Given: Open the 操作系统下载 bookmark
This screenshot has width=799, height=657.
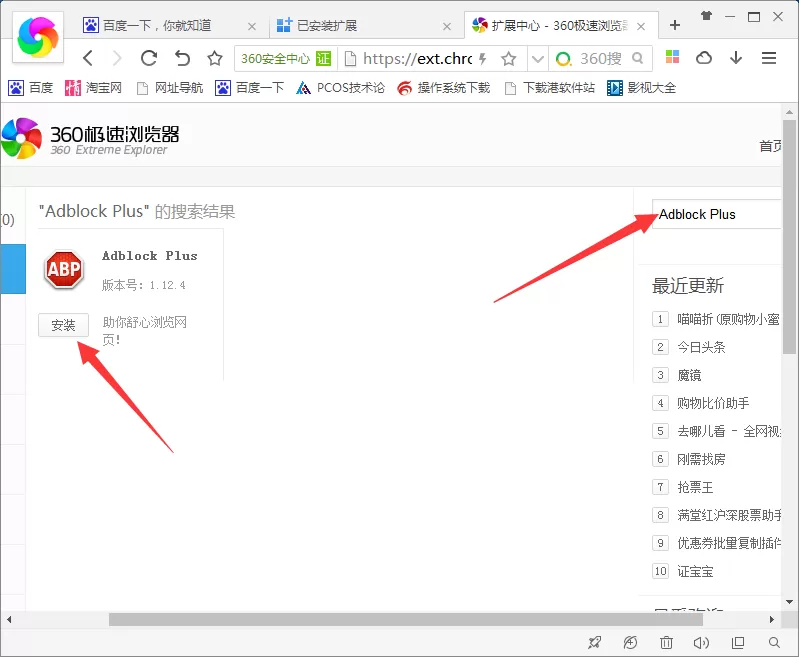Looking at the screenshot, I should pos(443,88).
